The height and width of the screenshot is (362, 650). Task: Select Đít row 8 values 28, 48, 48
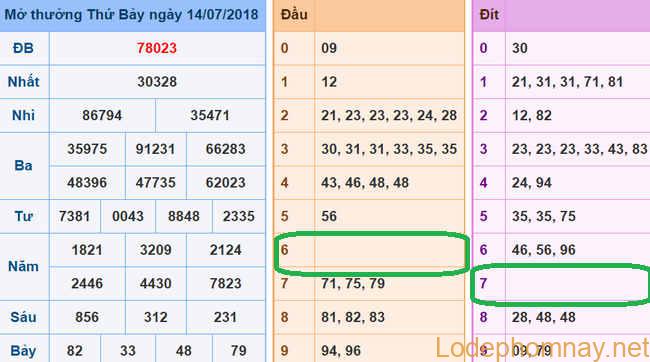(543, 317)
